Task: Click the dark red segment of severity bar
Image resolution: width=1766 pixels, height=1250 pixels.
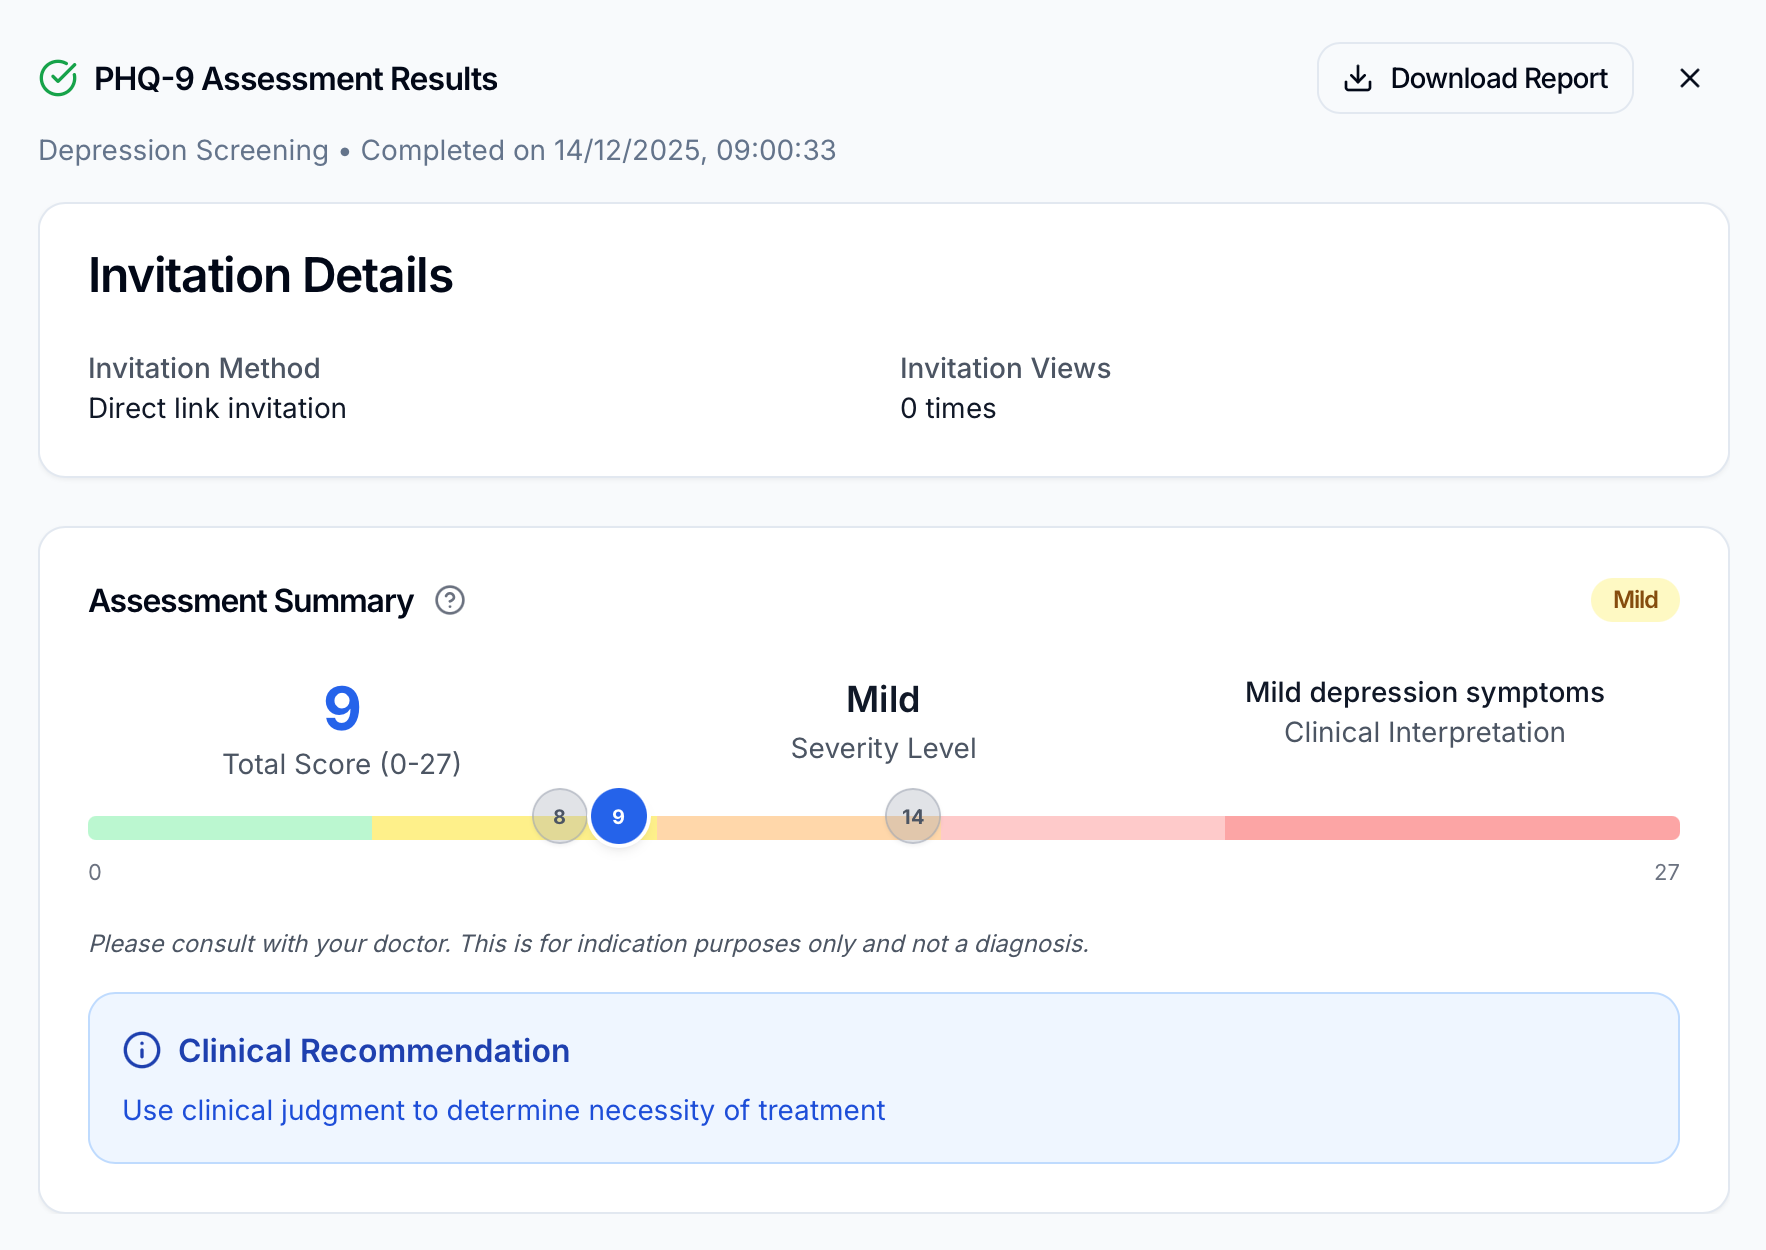Action: pyautogui.click(x=1450, y=828)
